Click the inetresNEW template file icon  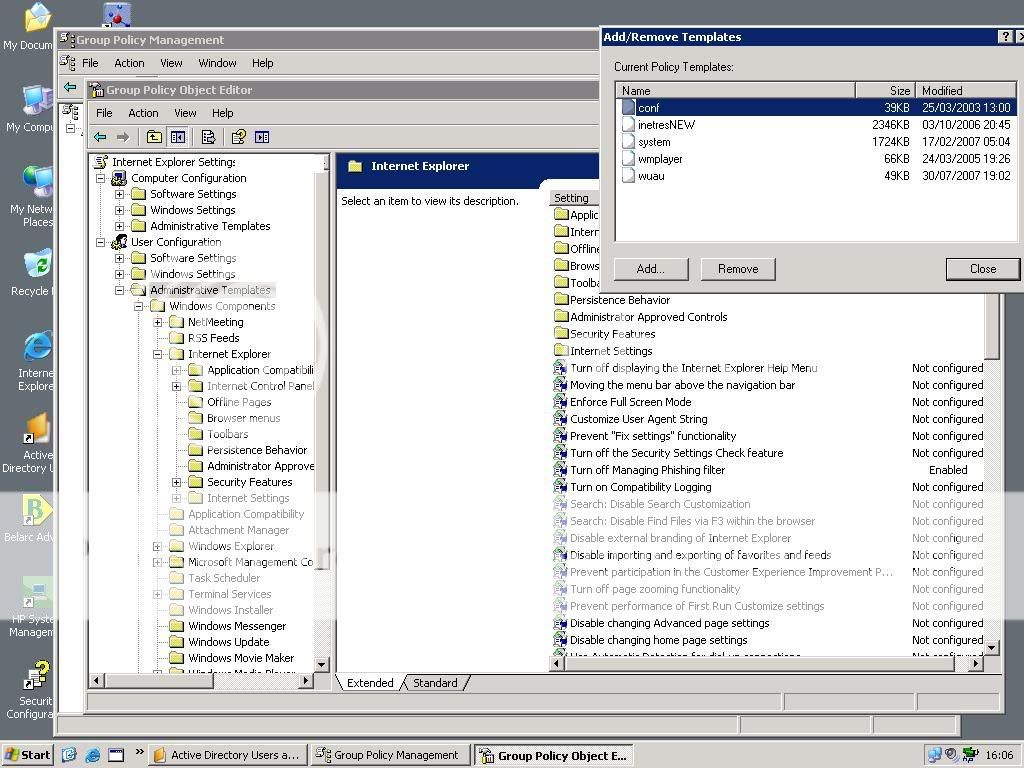pyautogui.click(x=628, y=125)
